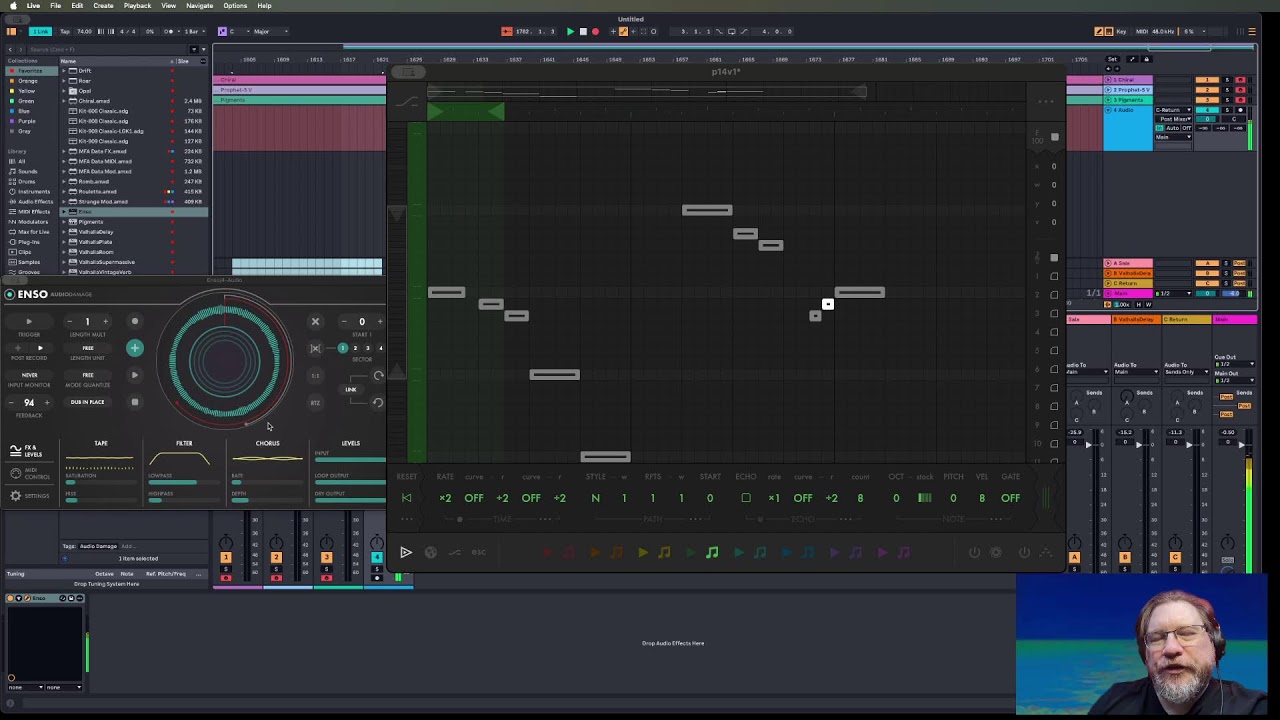
Task: Click the sequencer esc button
Action: [478, 552]
